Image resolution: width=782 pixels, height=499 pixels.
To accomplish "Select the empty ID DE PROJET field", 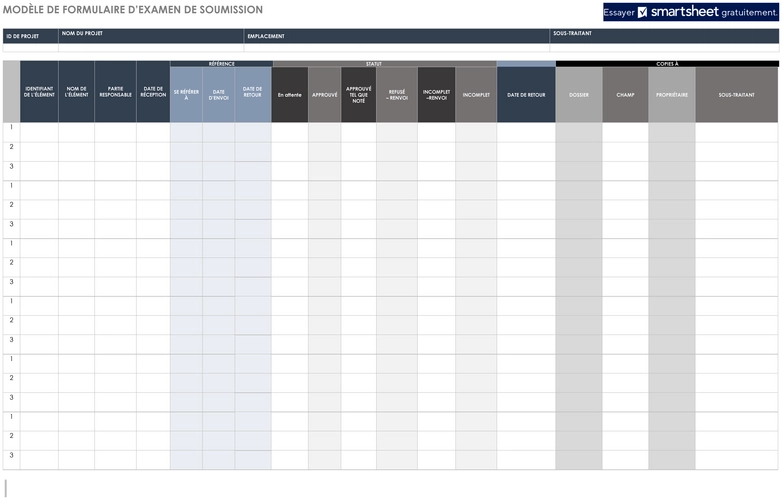I will point(30,48).
